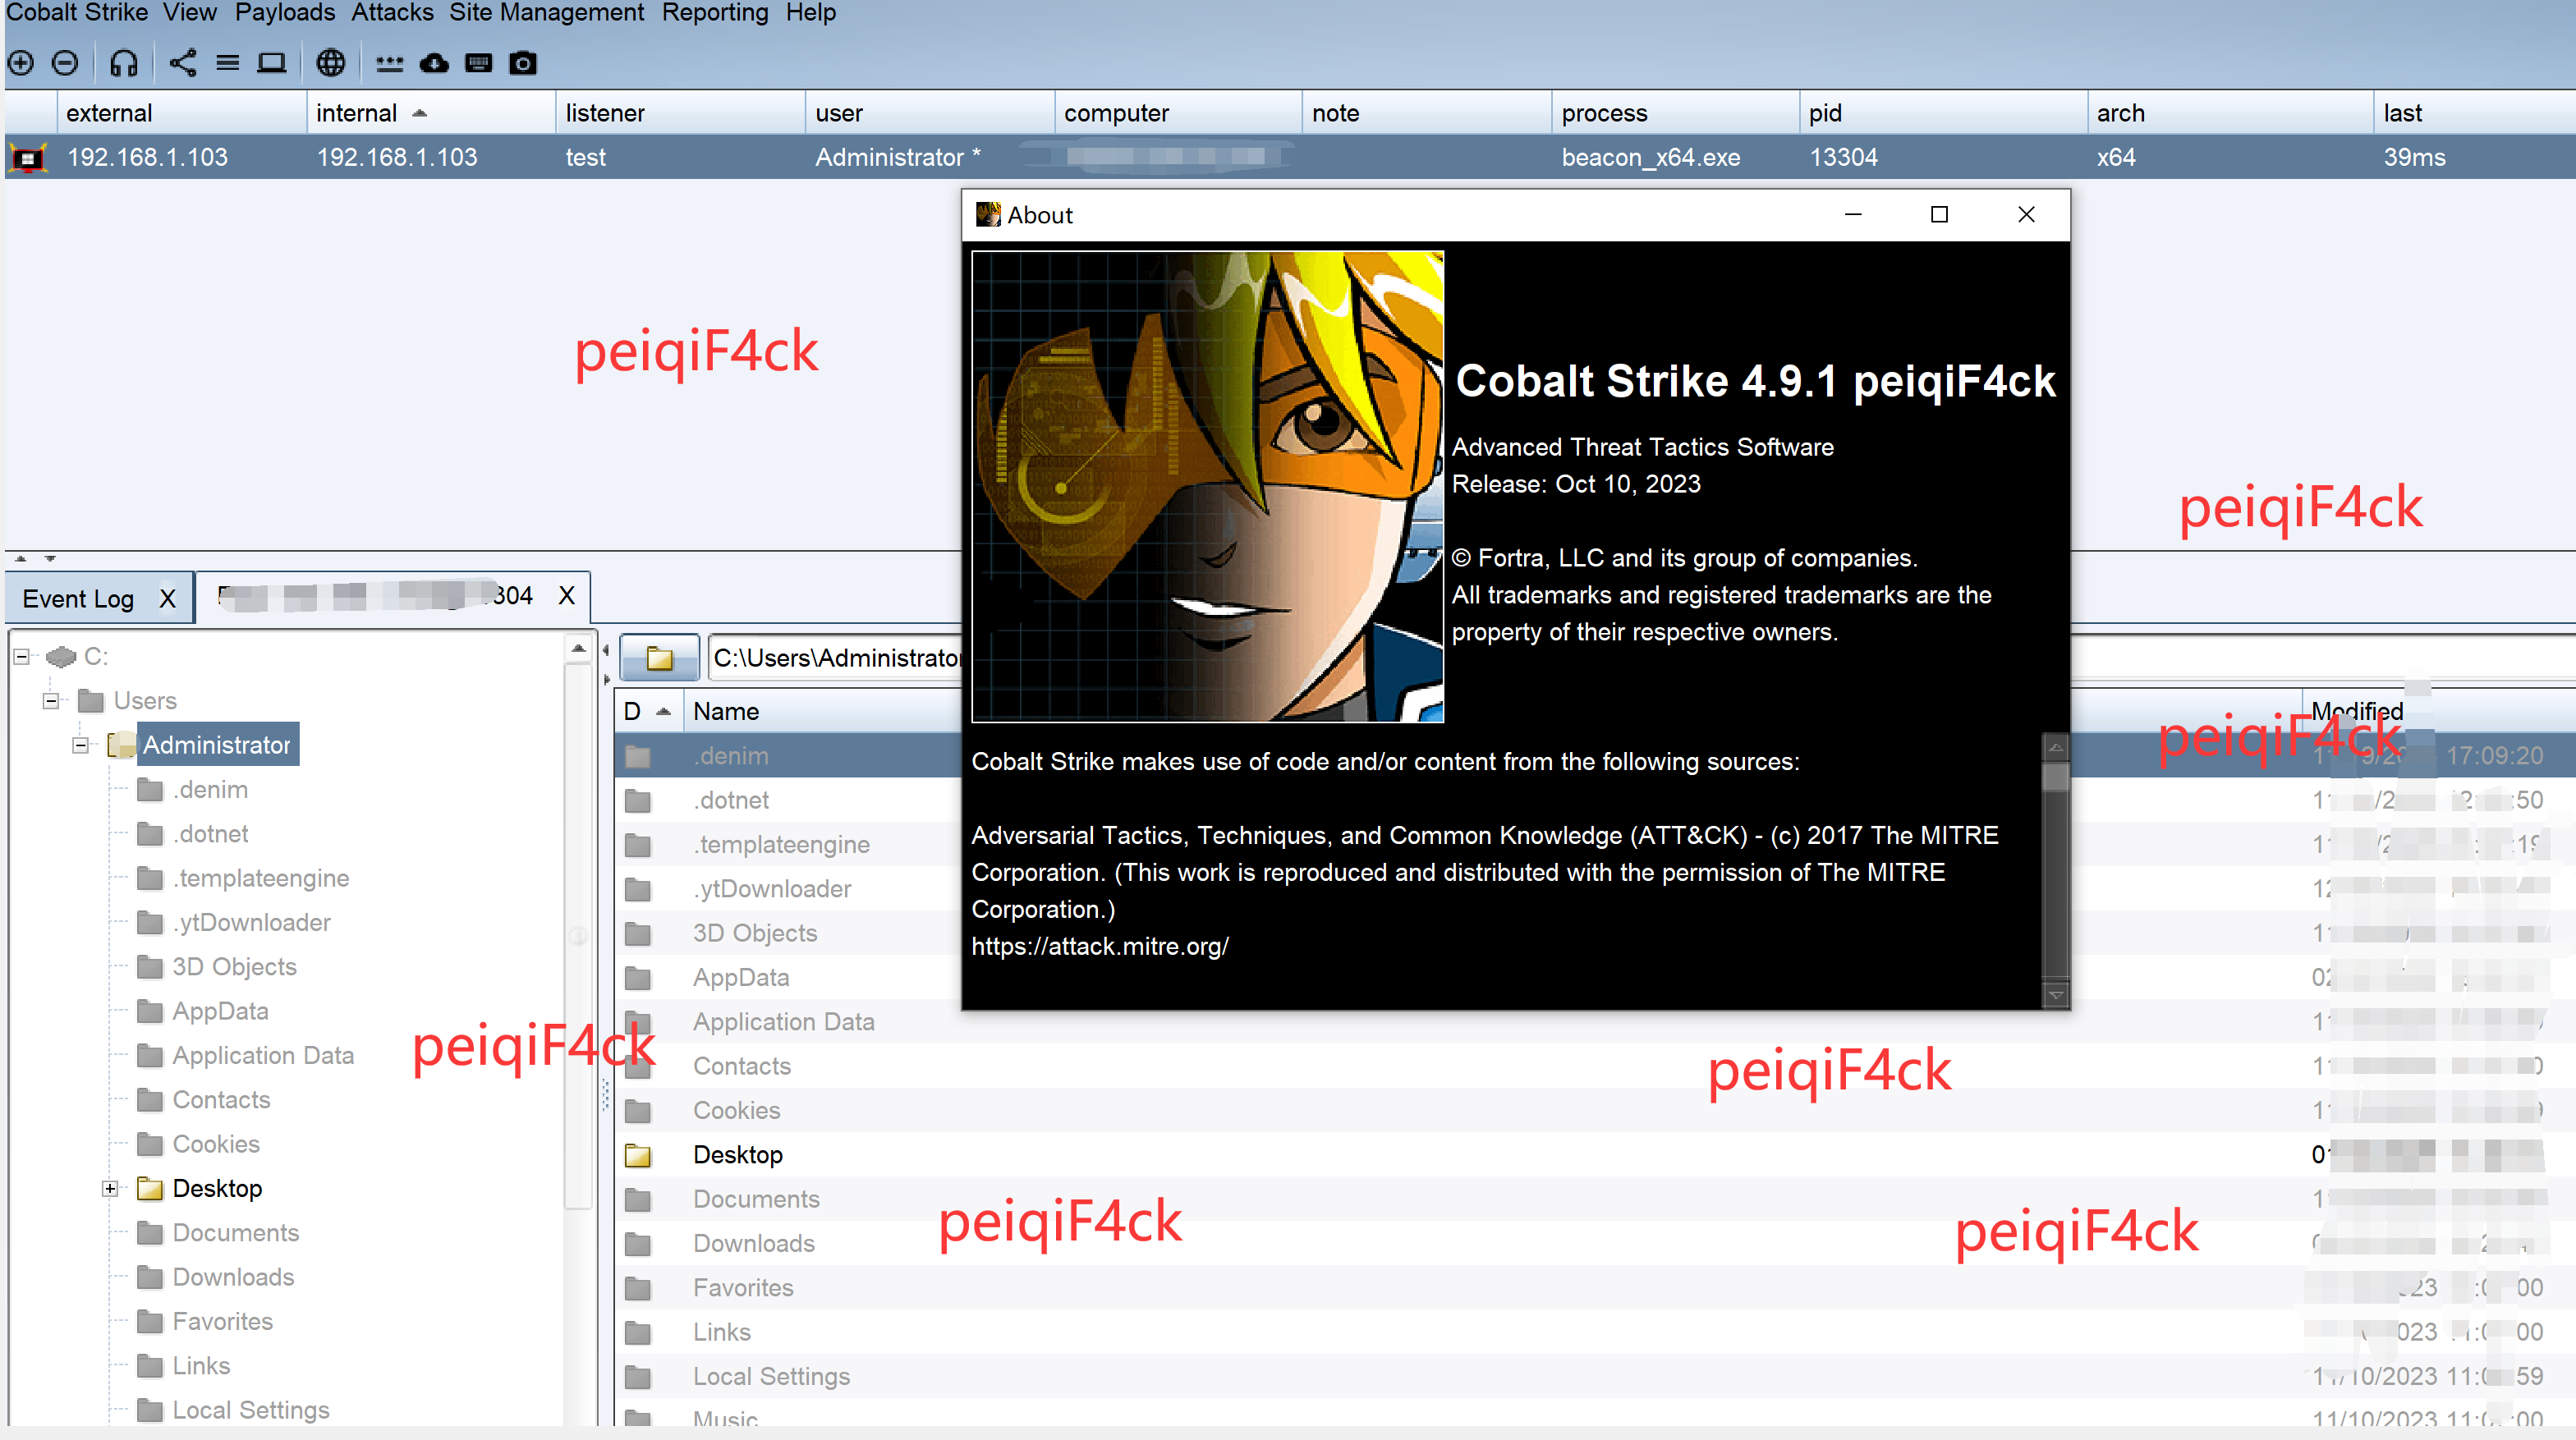Click the listener column header

click(680, 113)
